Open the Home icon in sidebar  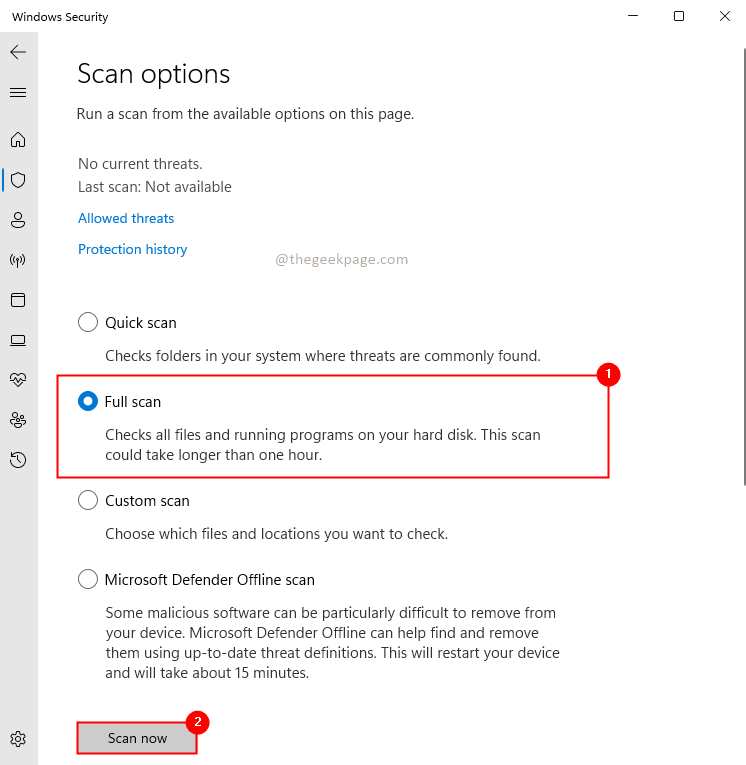click(18, 140)
